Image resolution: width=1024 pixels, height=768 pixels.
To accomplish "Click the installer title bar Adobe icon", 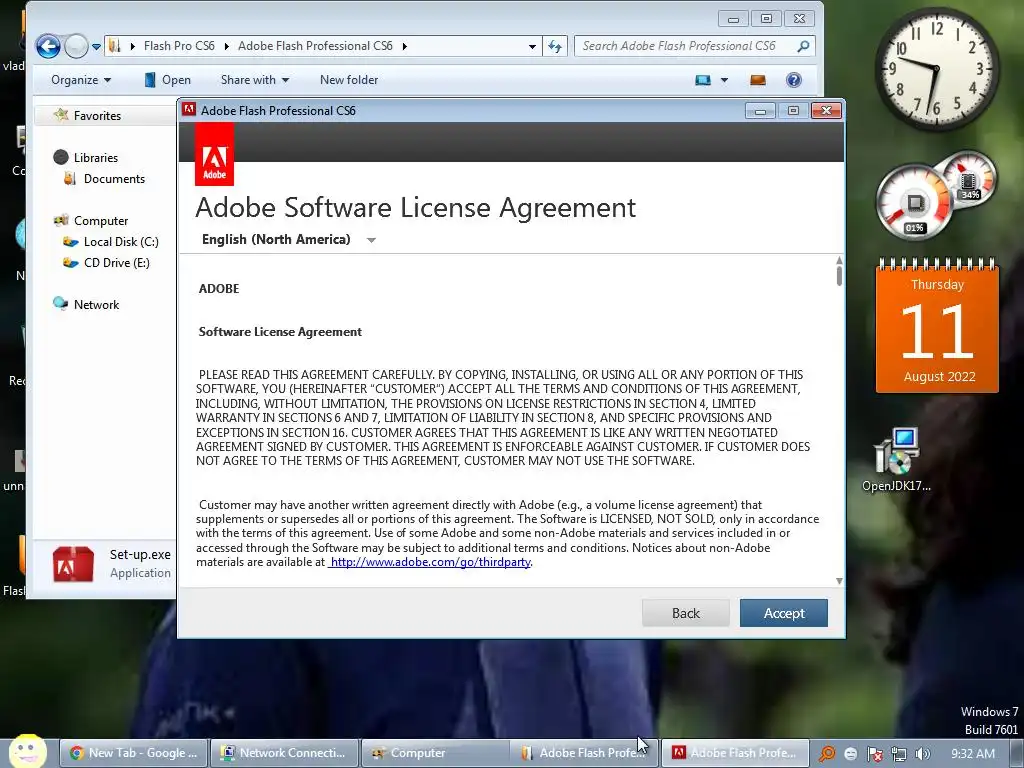I will [x=189, y=110].
